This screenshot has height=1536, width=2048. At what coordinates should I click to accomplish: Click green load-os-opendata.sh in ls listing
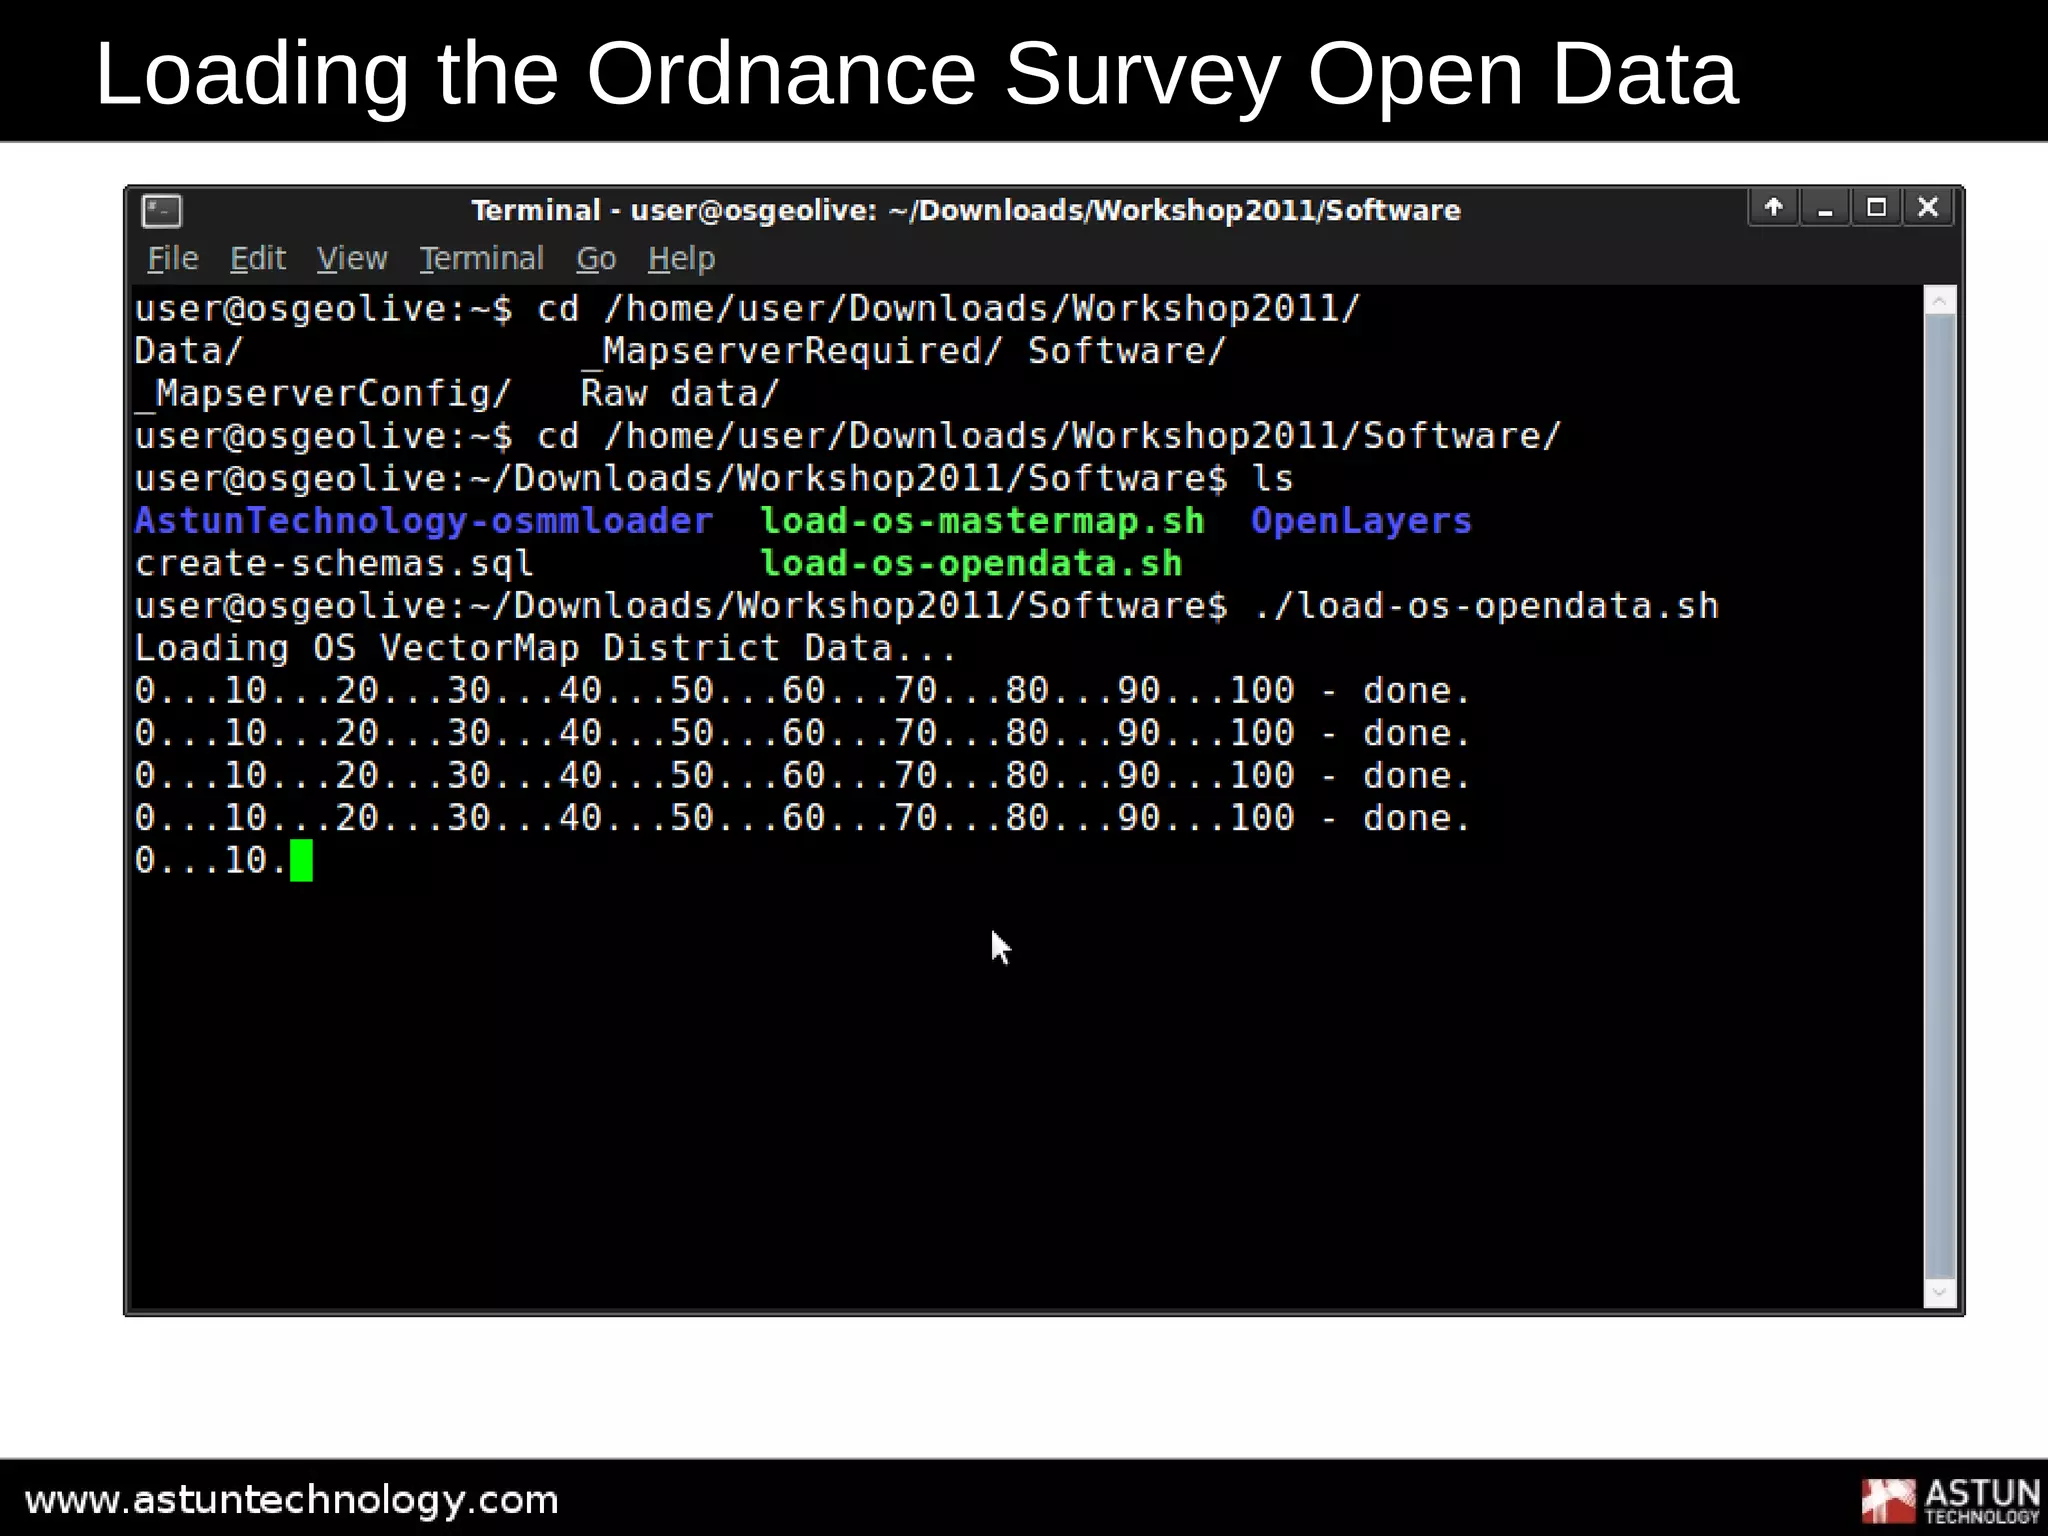tap(971, 564)
